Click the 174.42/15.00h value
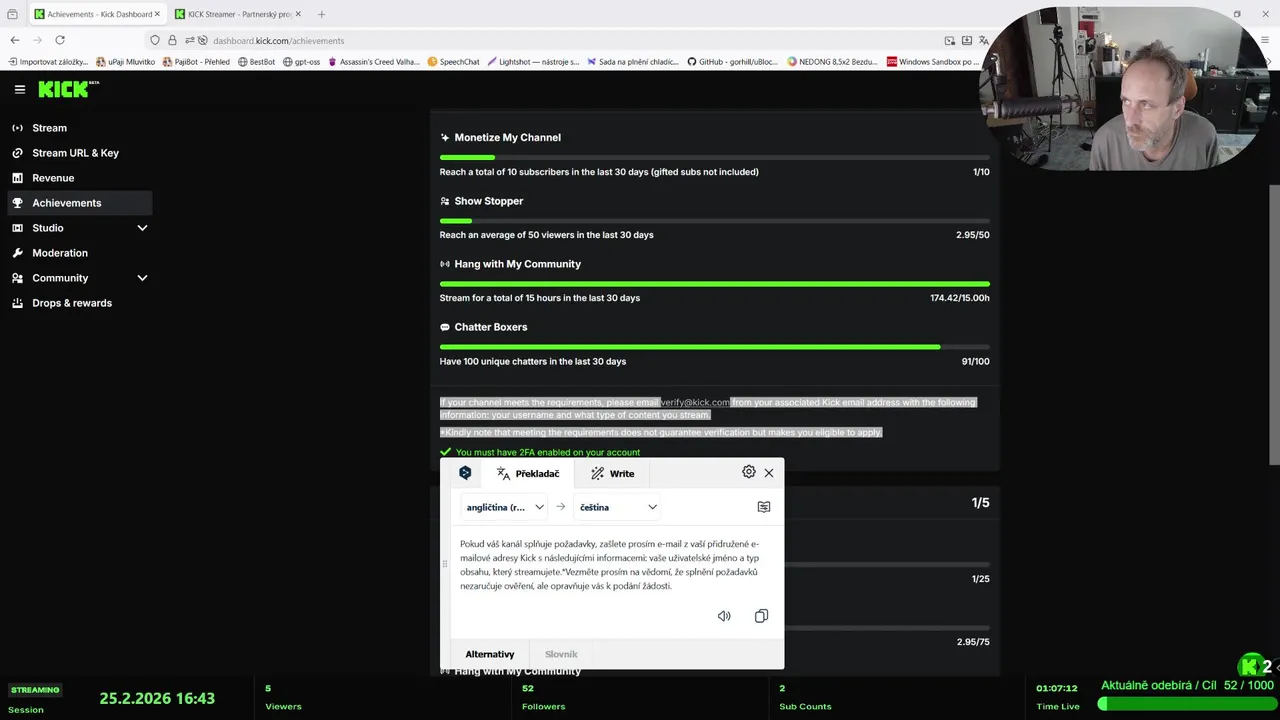Image resolution: width=1280 pixels, height=720 pixels. point(960,298)
